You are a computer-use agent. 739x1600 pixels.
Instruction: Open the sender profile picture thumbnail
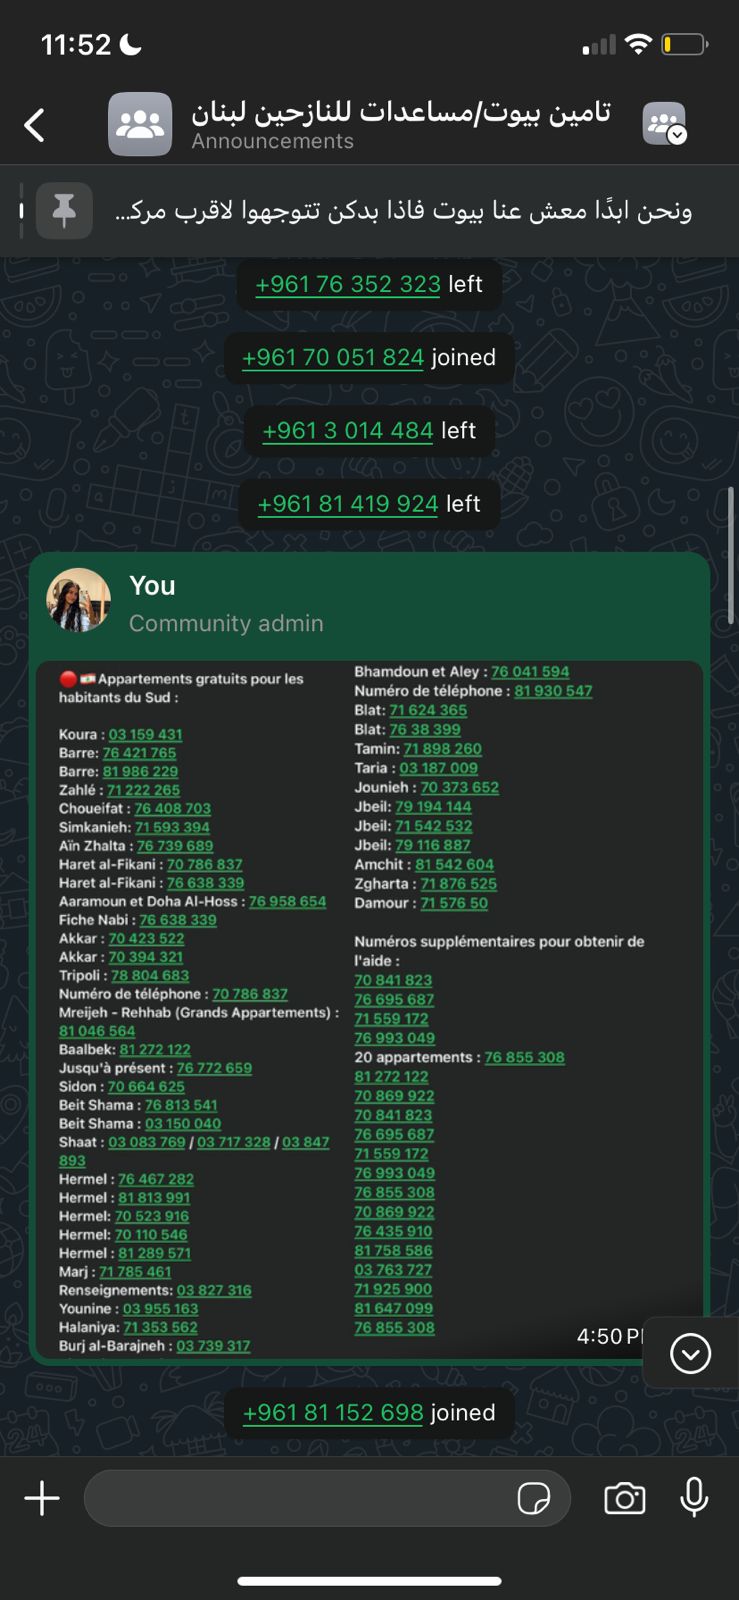(x=79, y=601)
